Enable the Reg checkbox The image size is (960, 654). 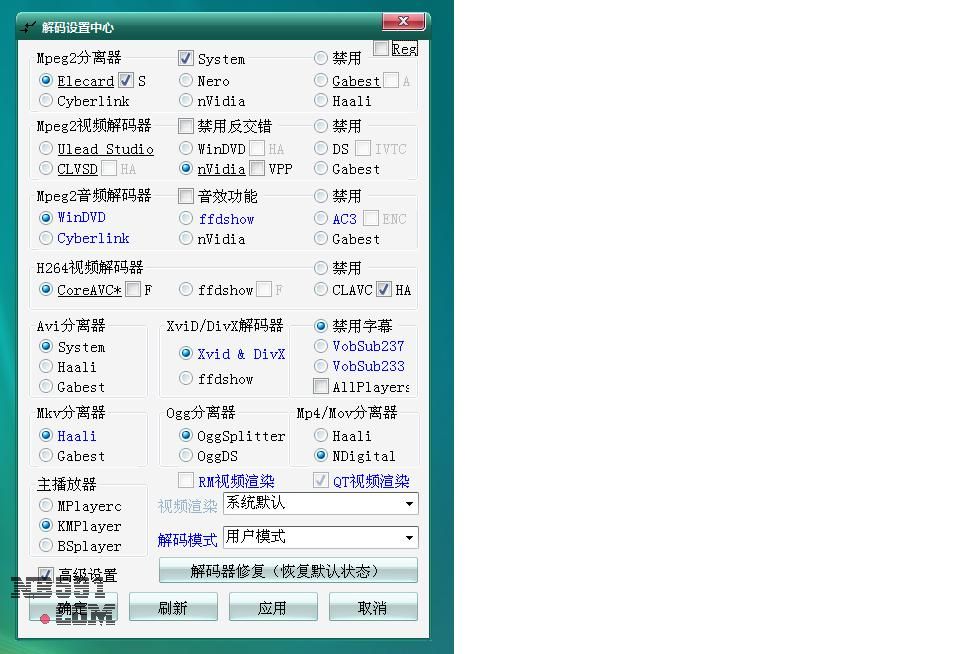(382, 48)
